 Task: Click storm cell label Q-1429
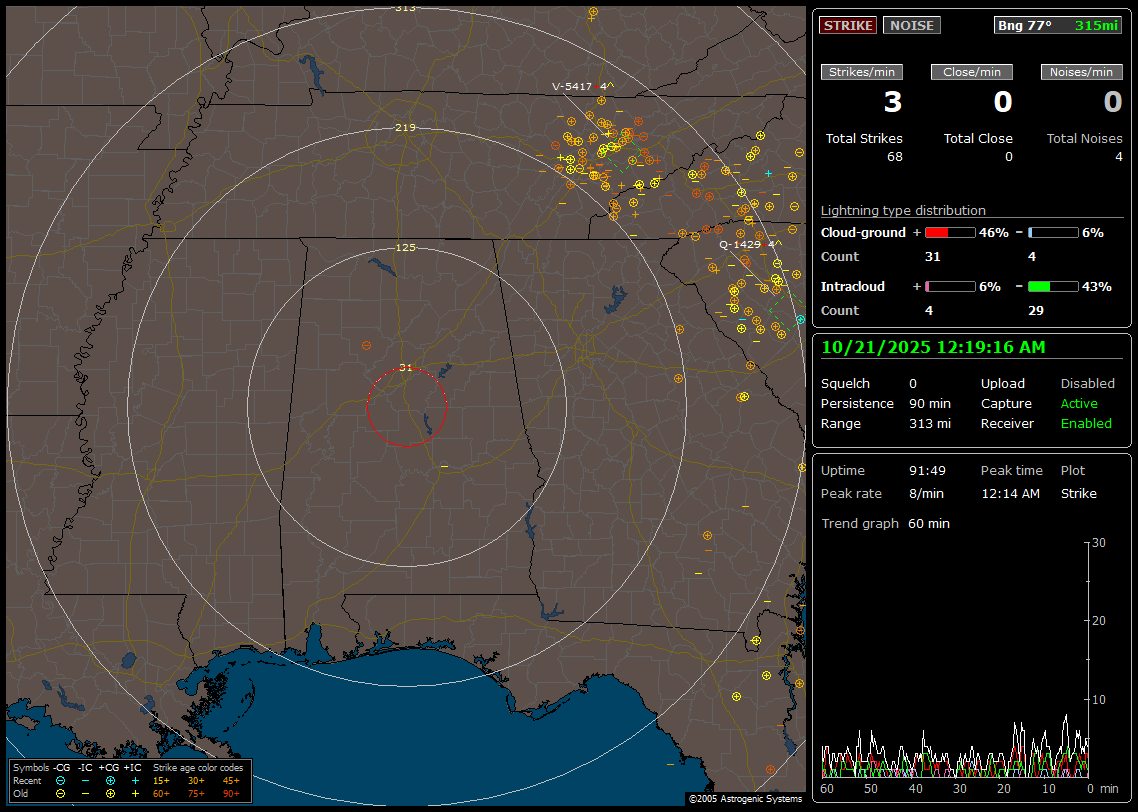740,244
